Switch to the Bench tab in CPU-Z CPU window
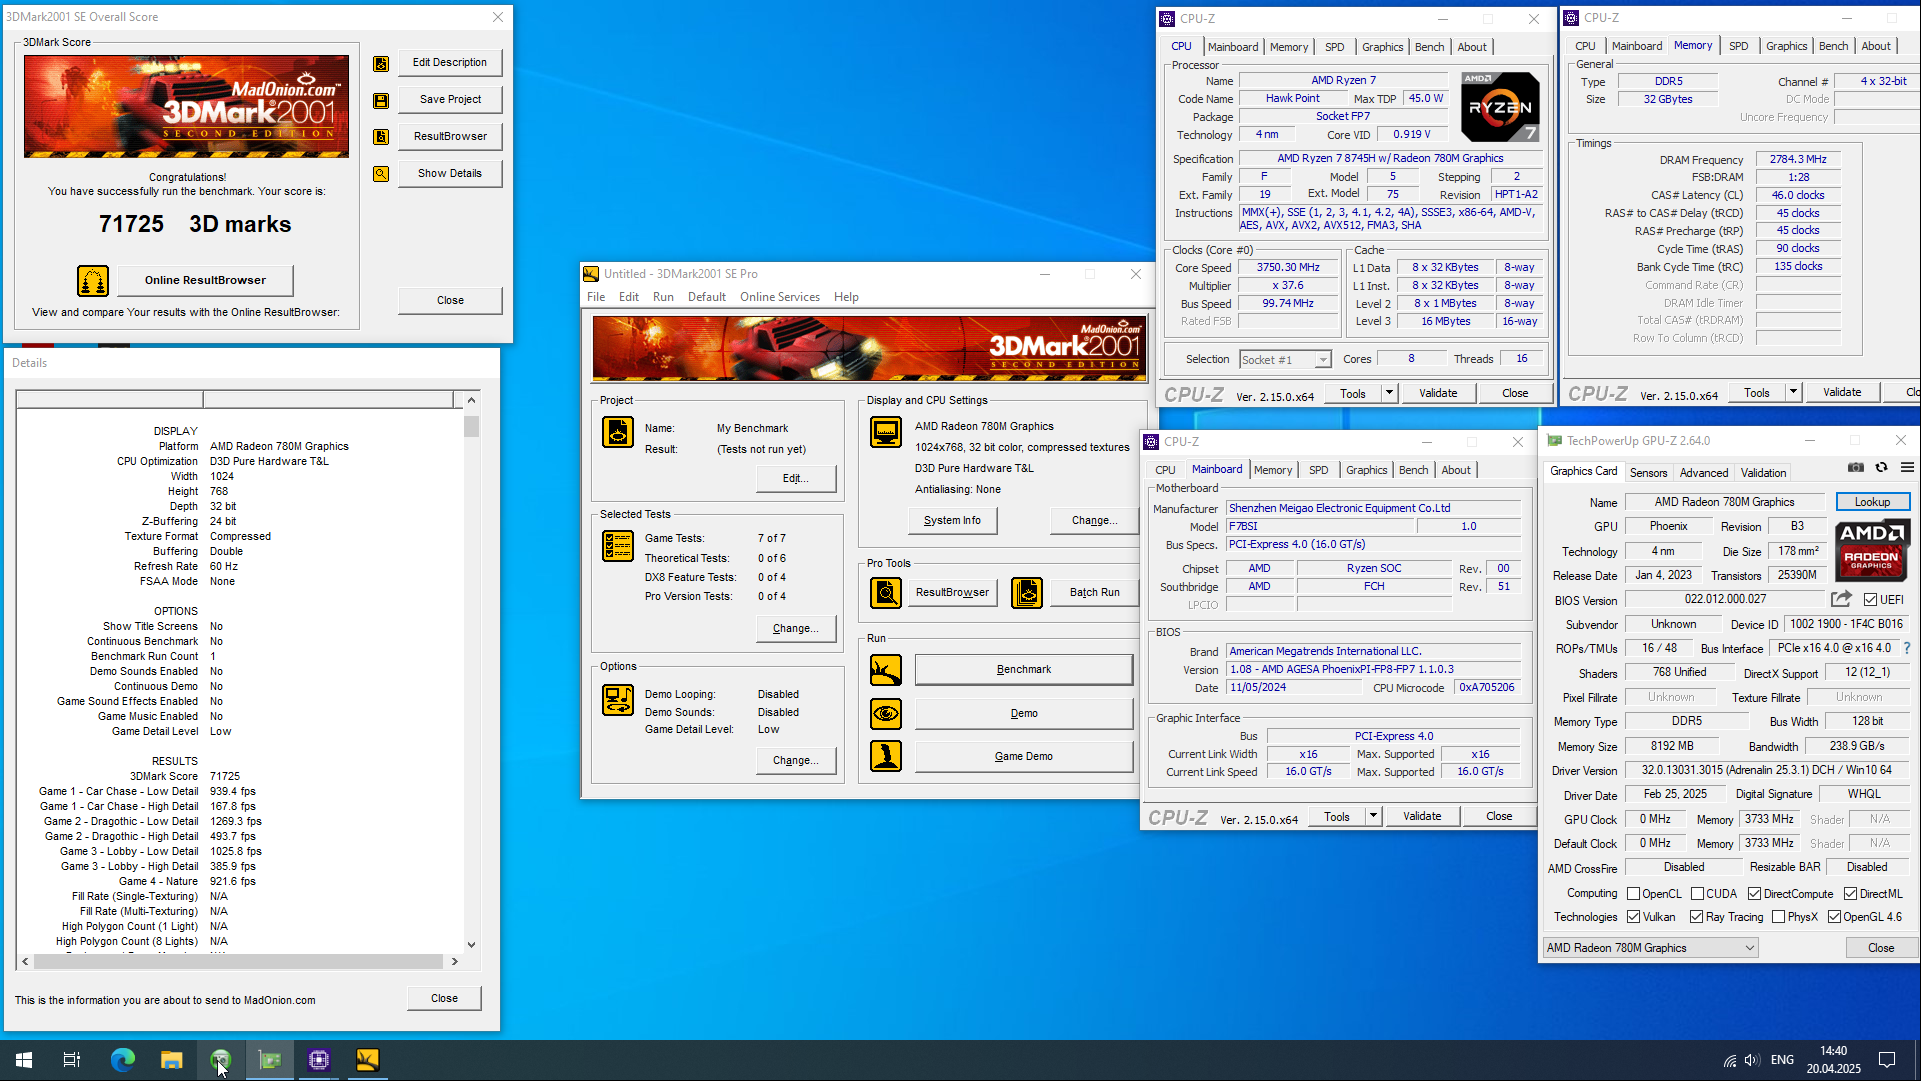Image resolution: width=1921 pixels, height=1081 pixels. pos(1429,47)
